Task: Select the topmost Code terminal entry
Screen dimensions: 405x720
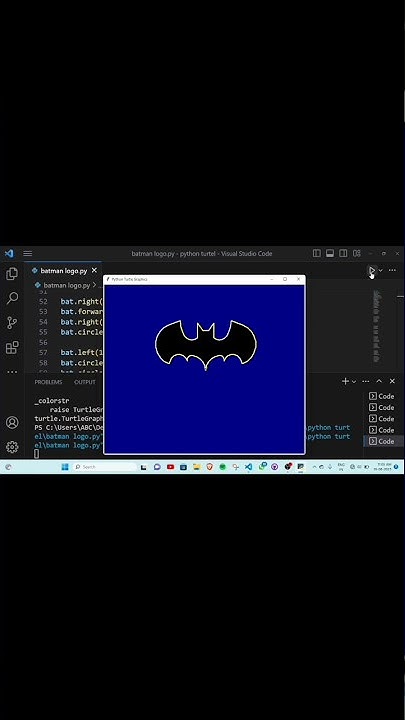Action: pyautogui.click(x=382, y=396)
